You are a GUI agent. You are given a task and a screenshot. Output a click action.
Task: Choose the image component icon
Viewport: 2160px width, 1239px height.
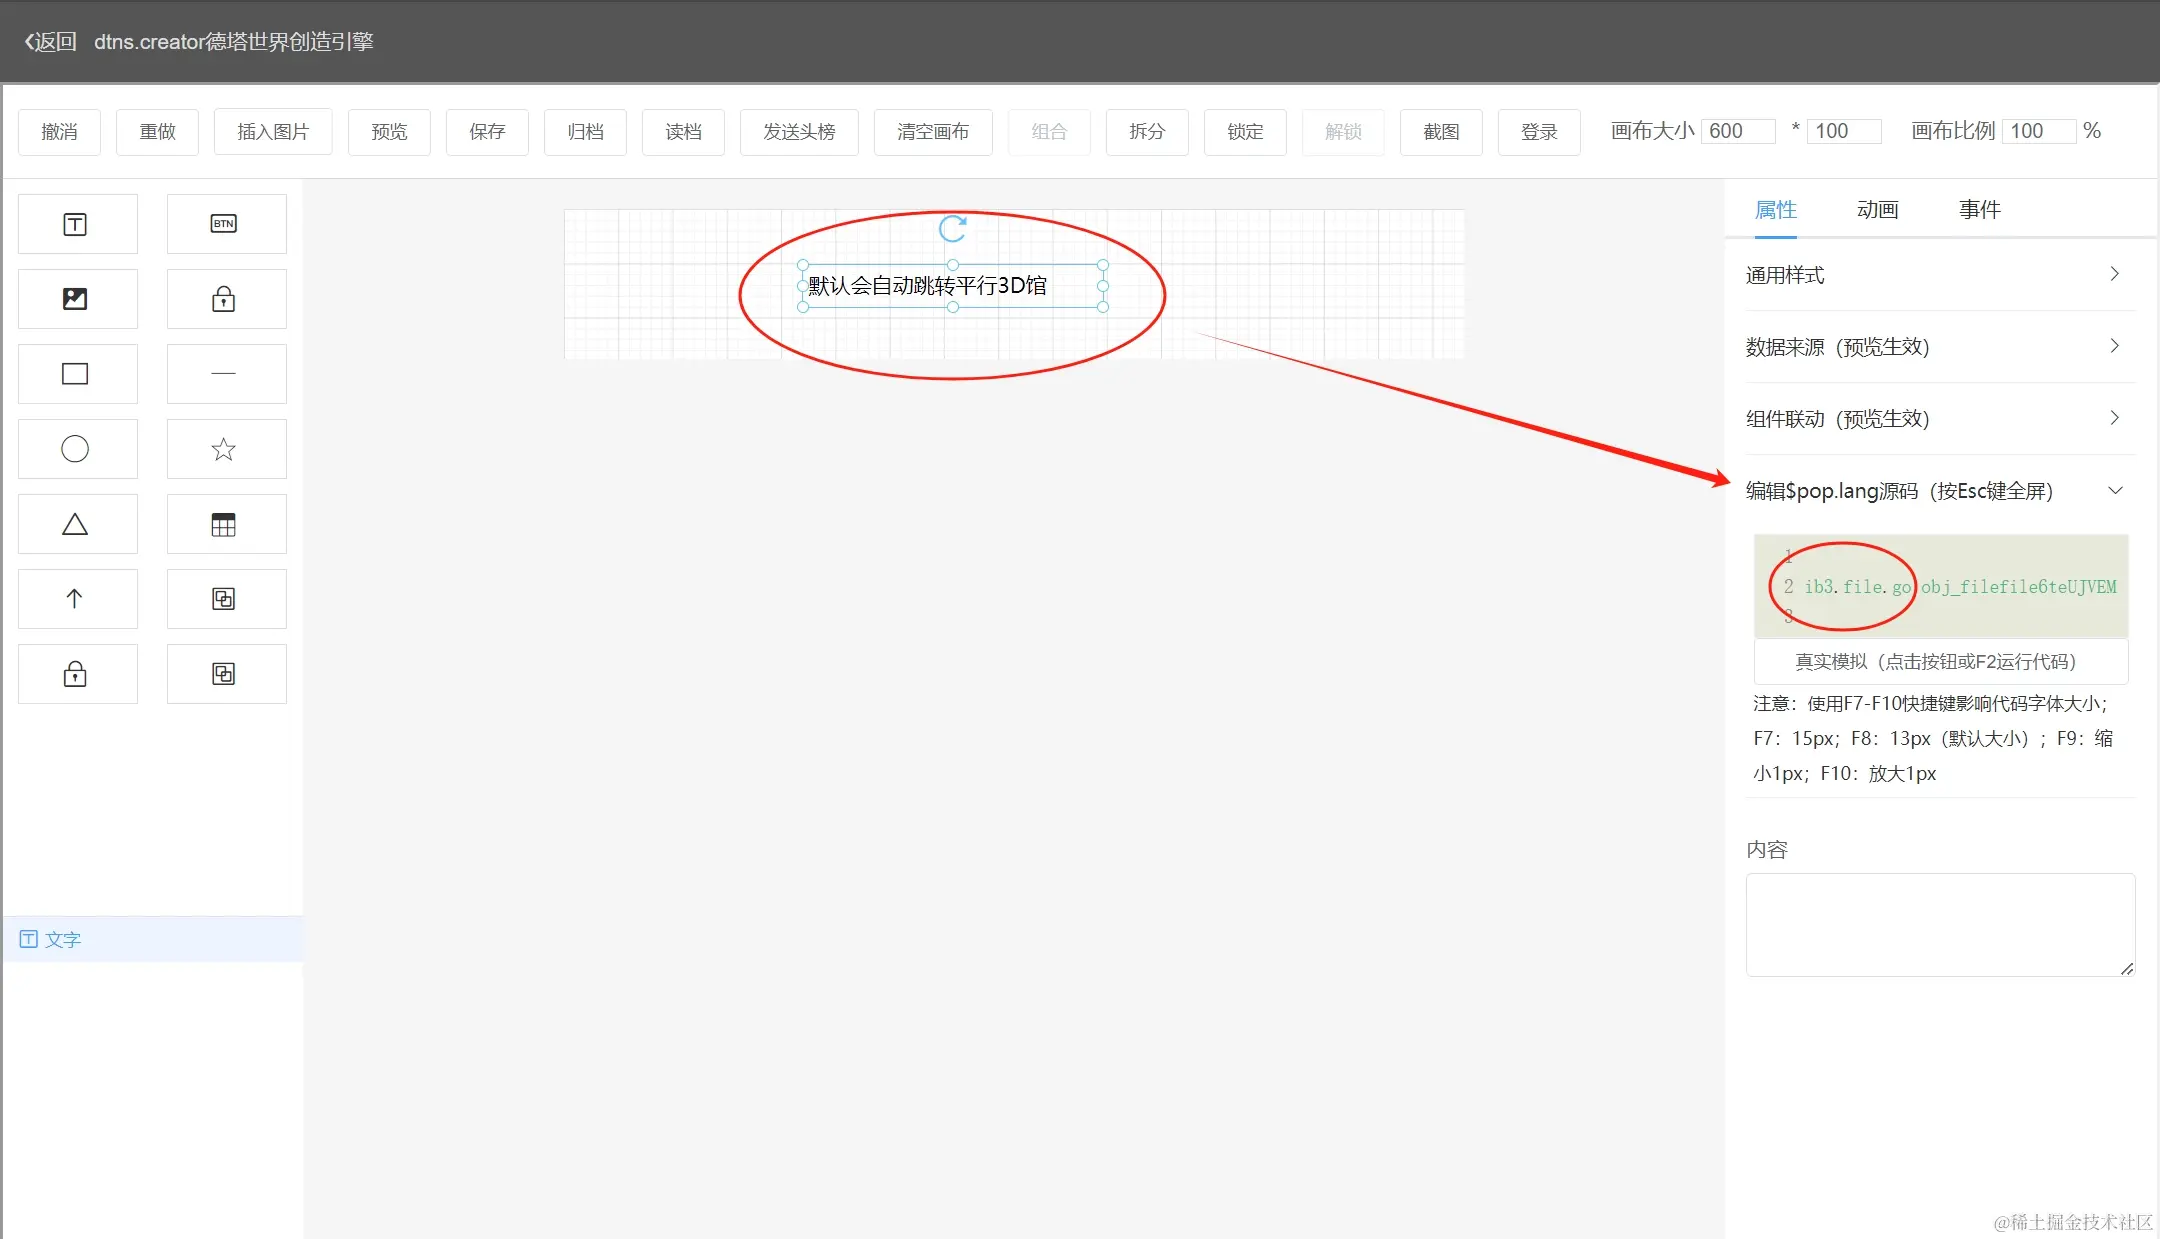(76, 299)
